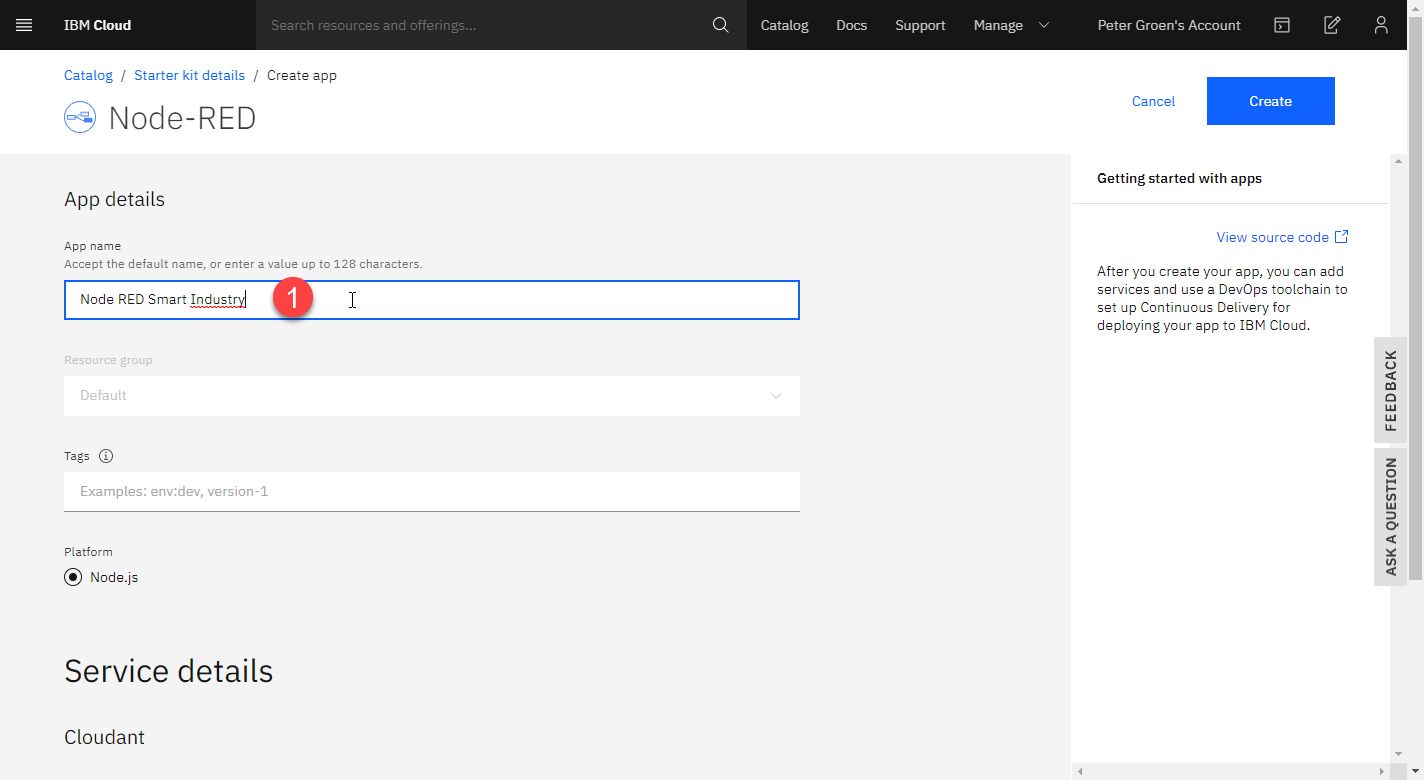Open the Resource group Default dropdown
Screen dimensions: 1424x780
(432, 395)
